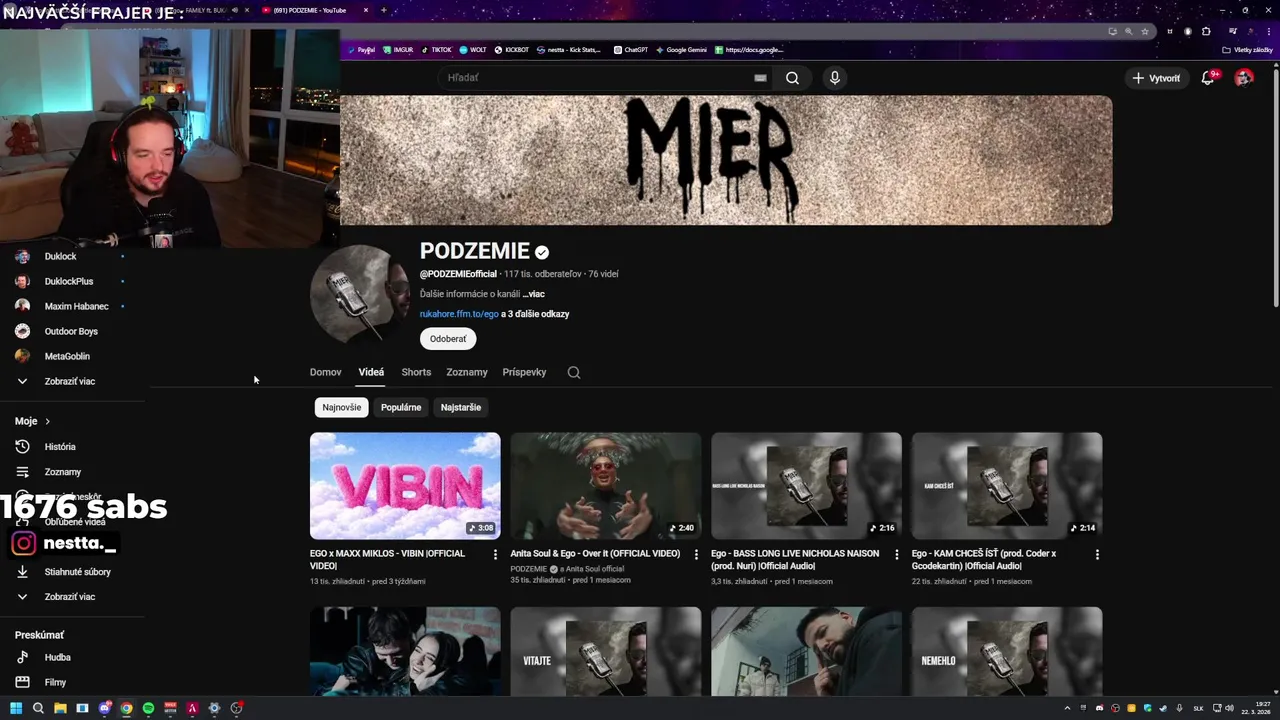Open BASS LONG LIVE NICHOLAS NAISON thumbnail
This screenshot has height=720, width=1280.
click(806, 486)
